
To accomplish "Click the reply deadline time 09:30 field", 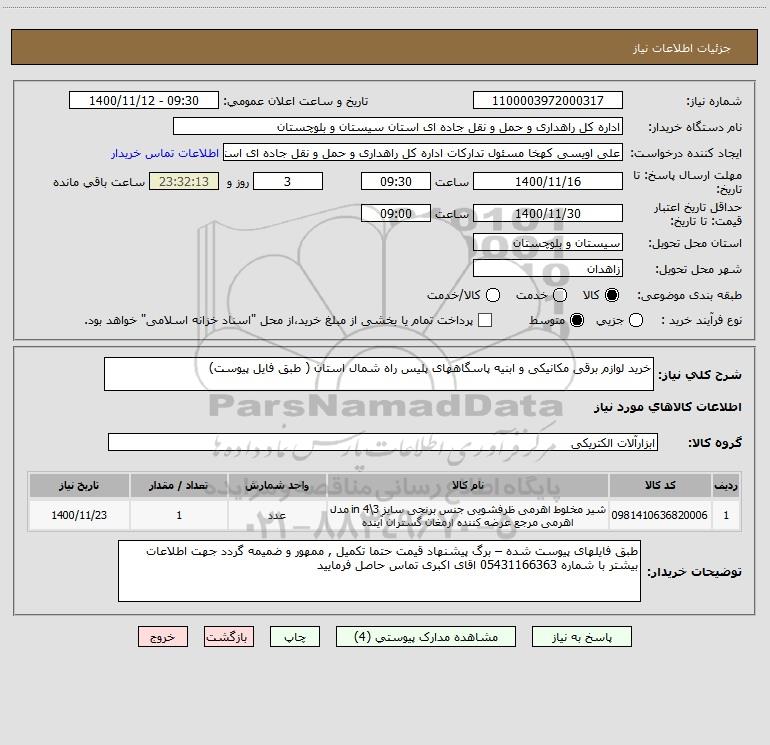I will (x=396, y=181).
